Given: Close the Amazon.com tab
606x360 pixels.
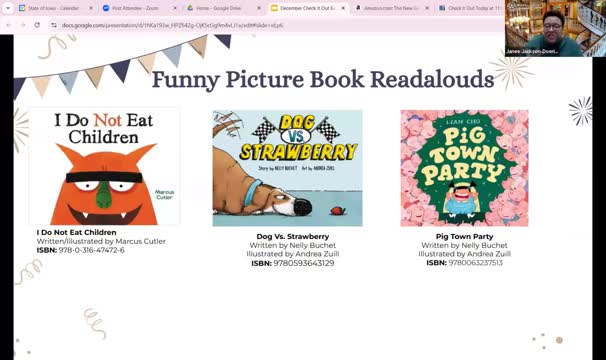Looking at the screenshot, I should click(x=427, y=8).
